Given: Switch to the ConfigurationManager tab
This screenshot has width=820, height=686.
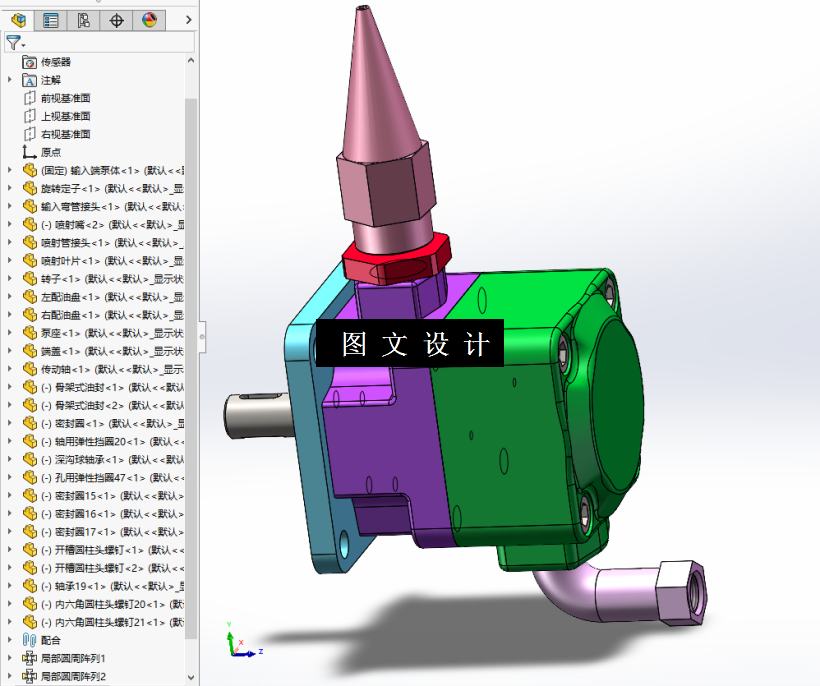Looking at the screenshot, I should (84, 20).
